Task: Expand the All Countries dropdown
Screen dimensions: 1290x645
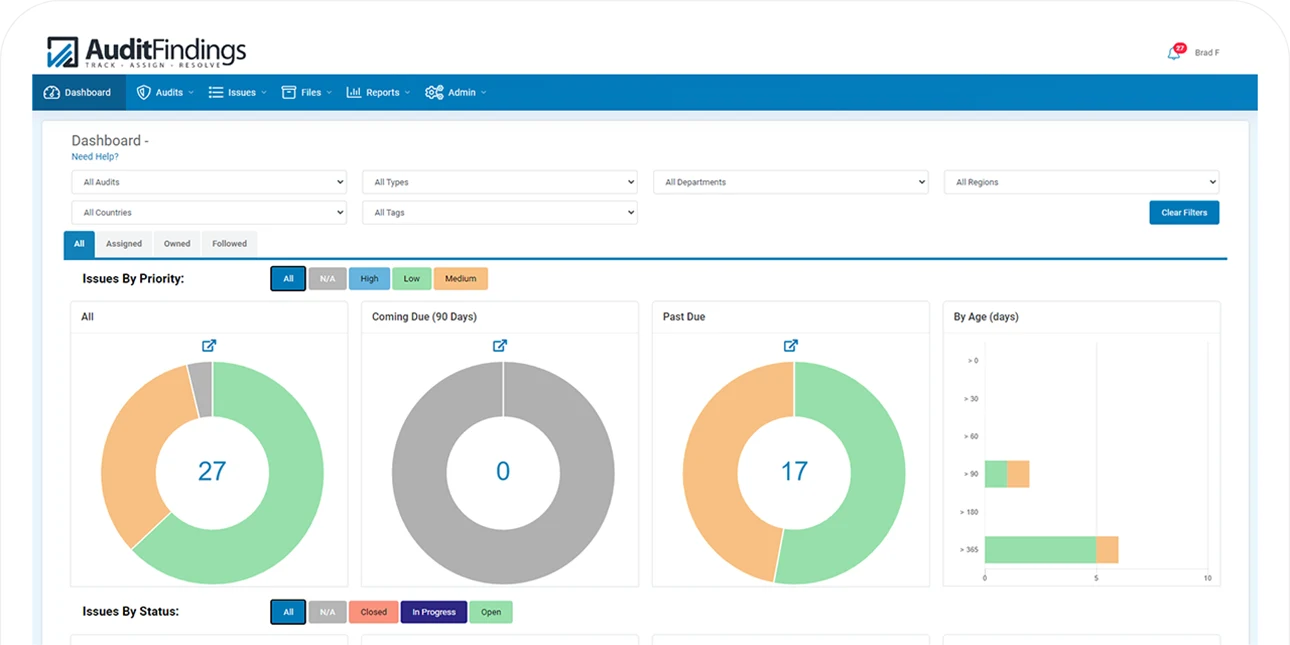Action: click(x=209, y=212)
